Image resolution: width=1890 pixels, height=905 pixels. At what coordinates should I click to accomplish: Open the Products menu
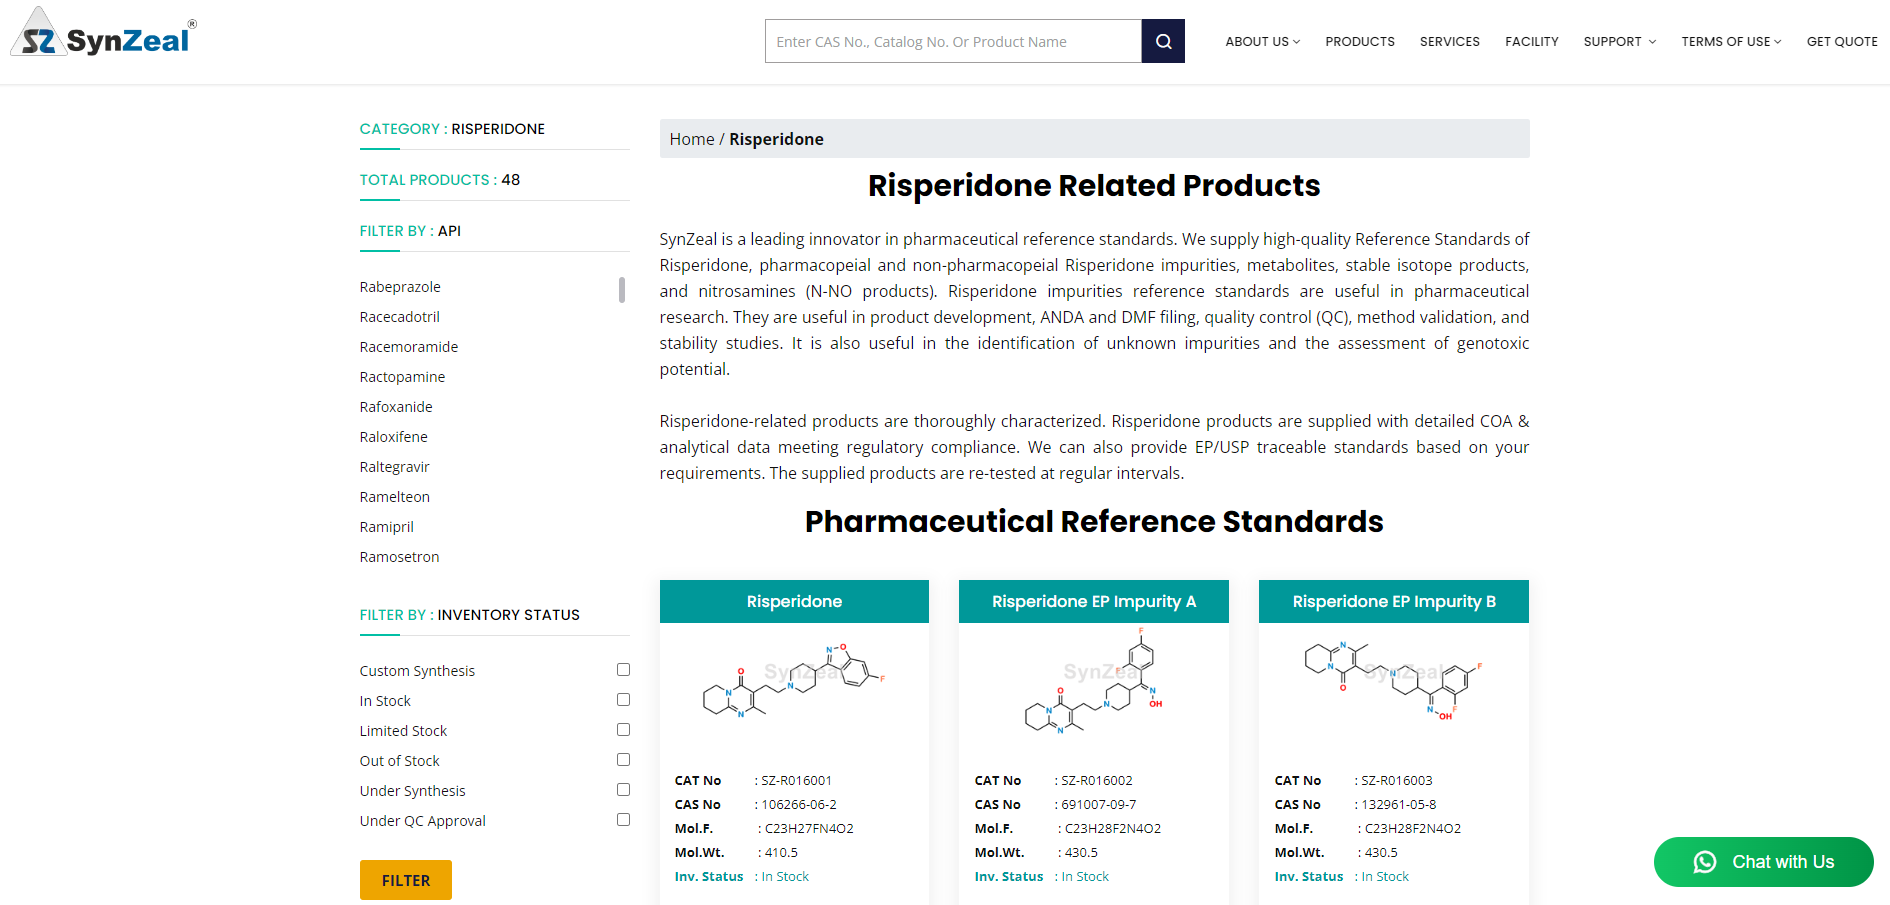1360,41
